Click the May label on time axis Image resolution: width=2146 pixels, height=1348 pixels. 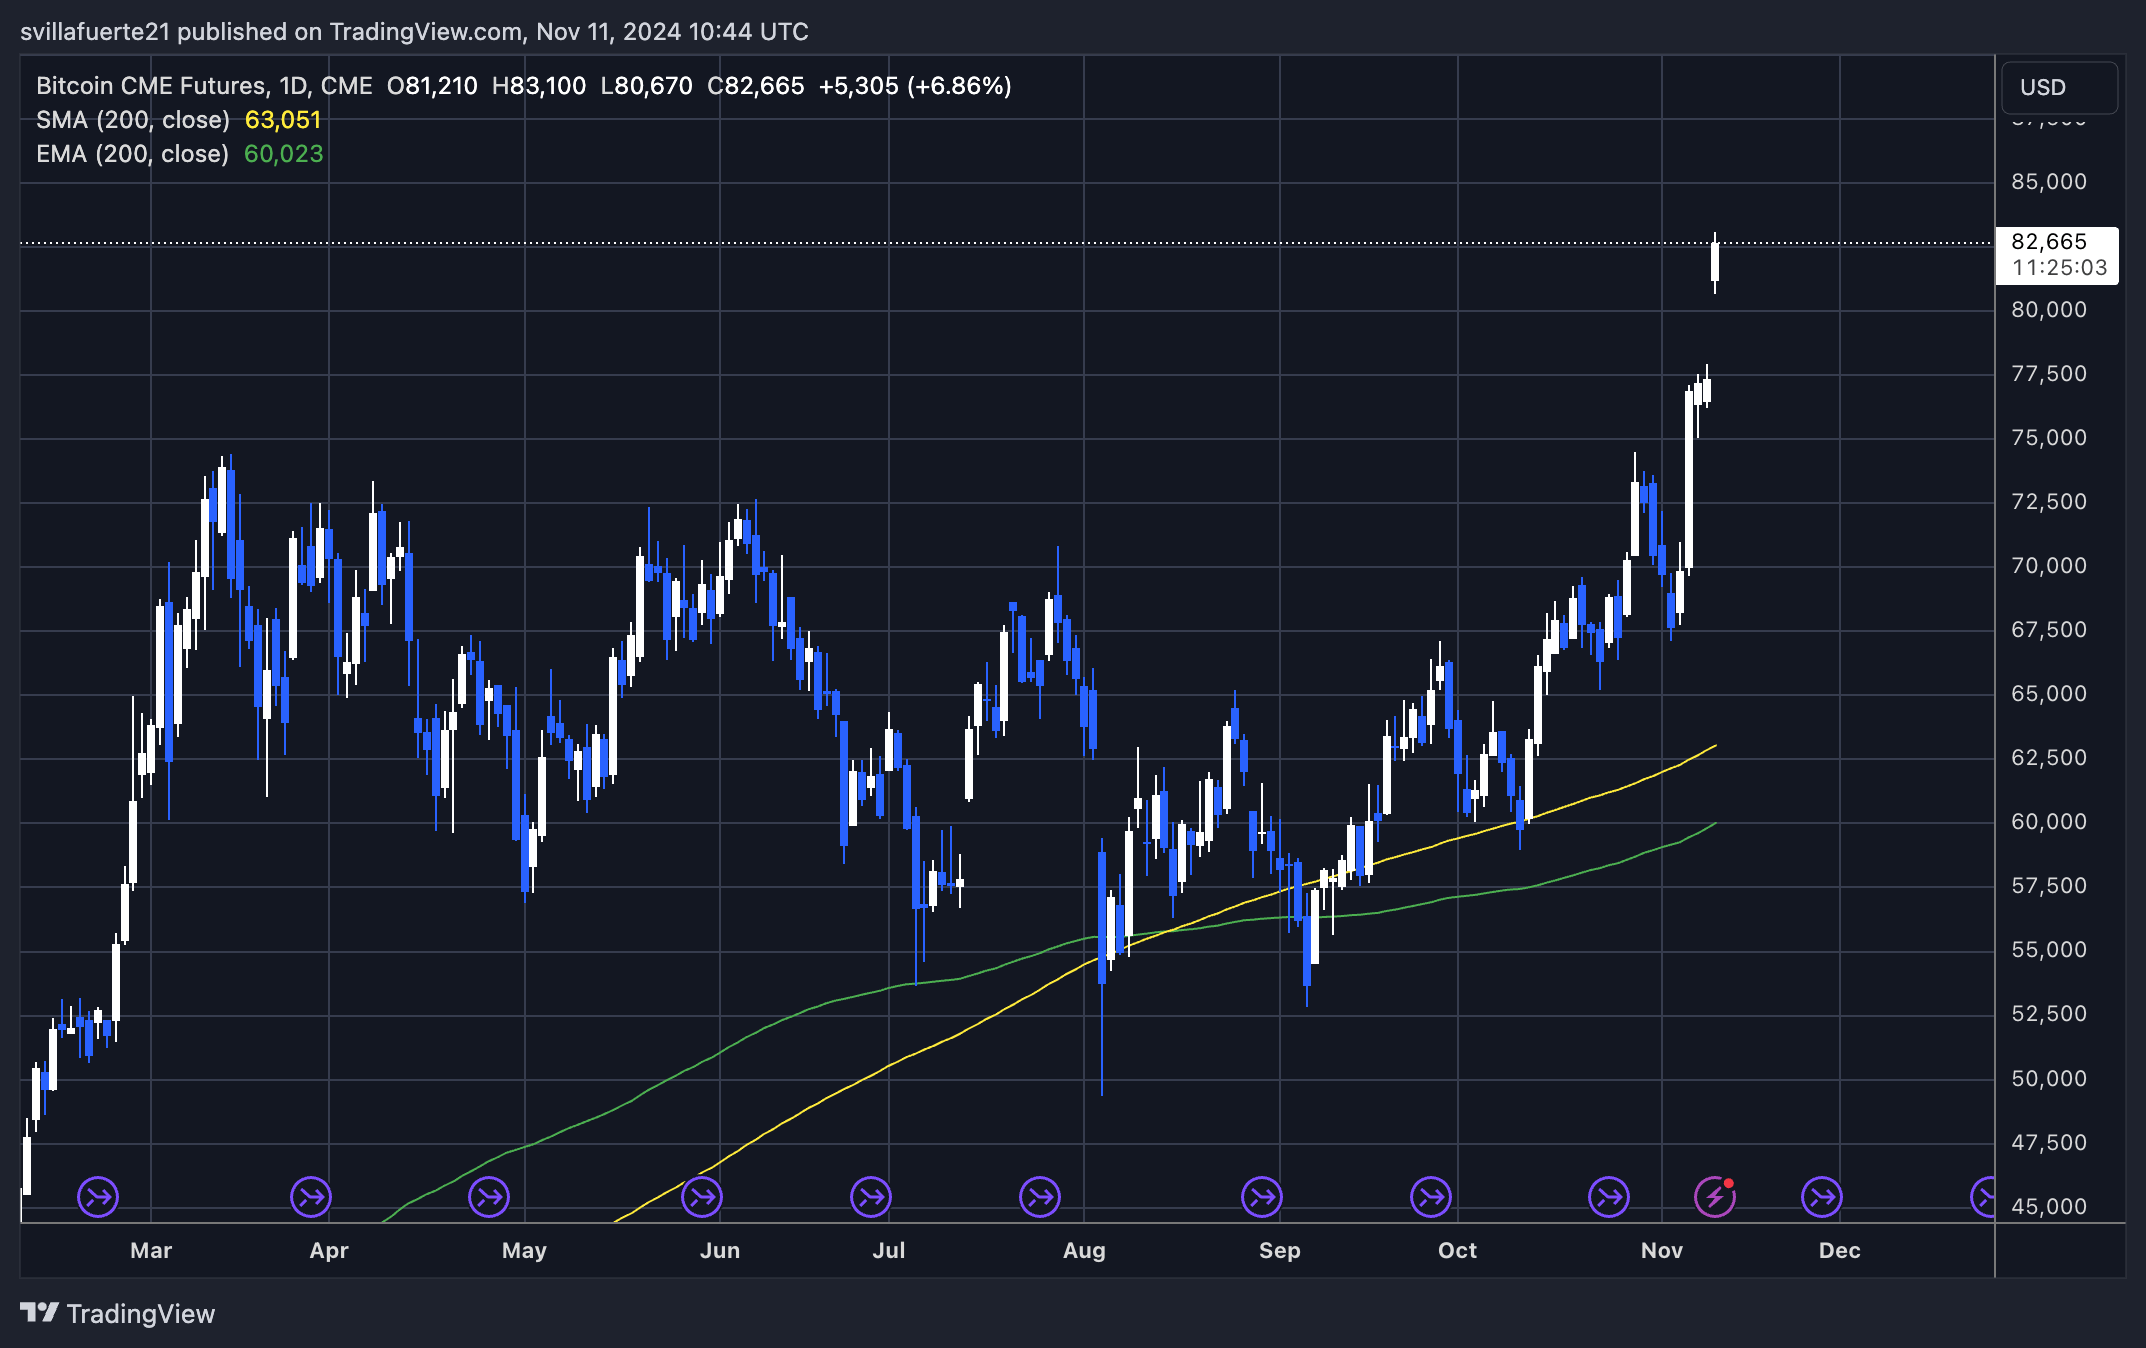[x=524, y=1251]
